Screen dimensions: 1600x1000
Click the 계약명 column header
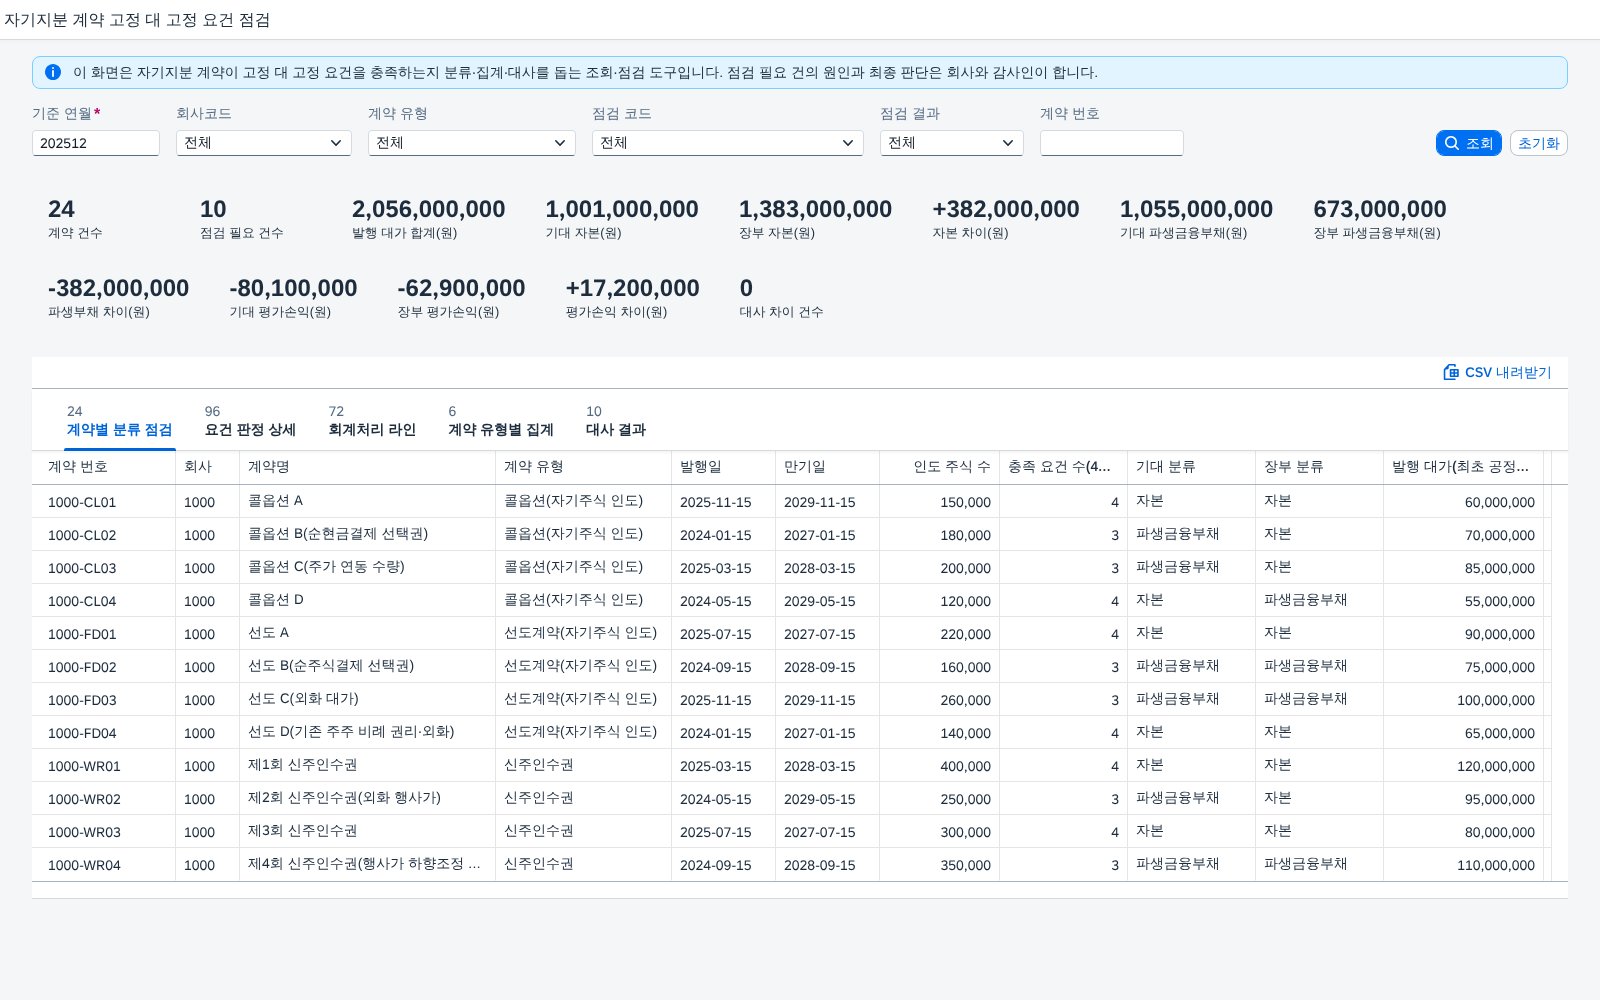(368, 467)
